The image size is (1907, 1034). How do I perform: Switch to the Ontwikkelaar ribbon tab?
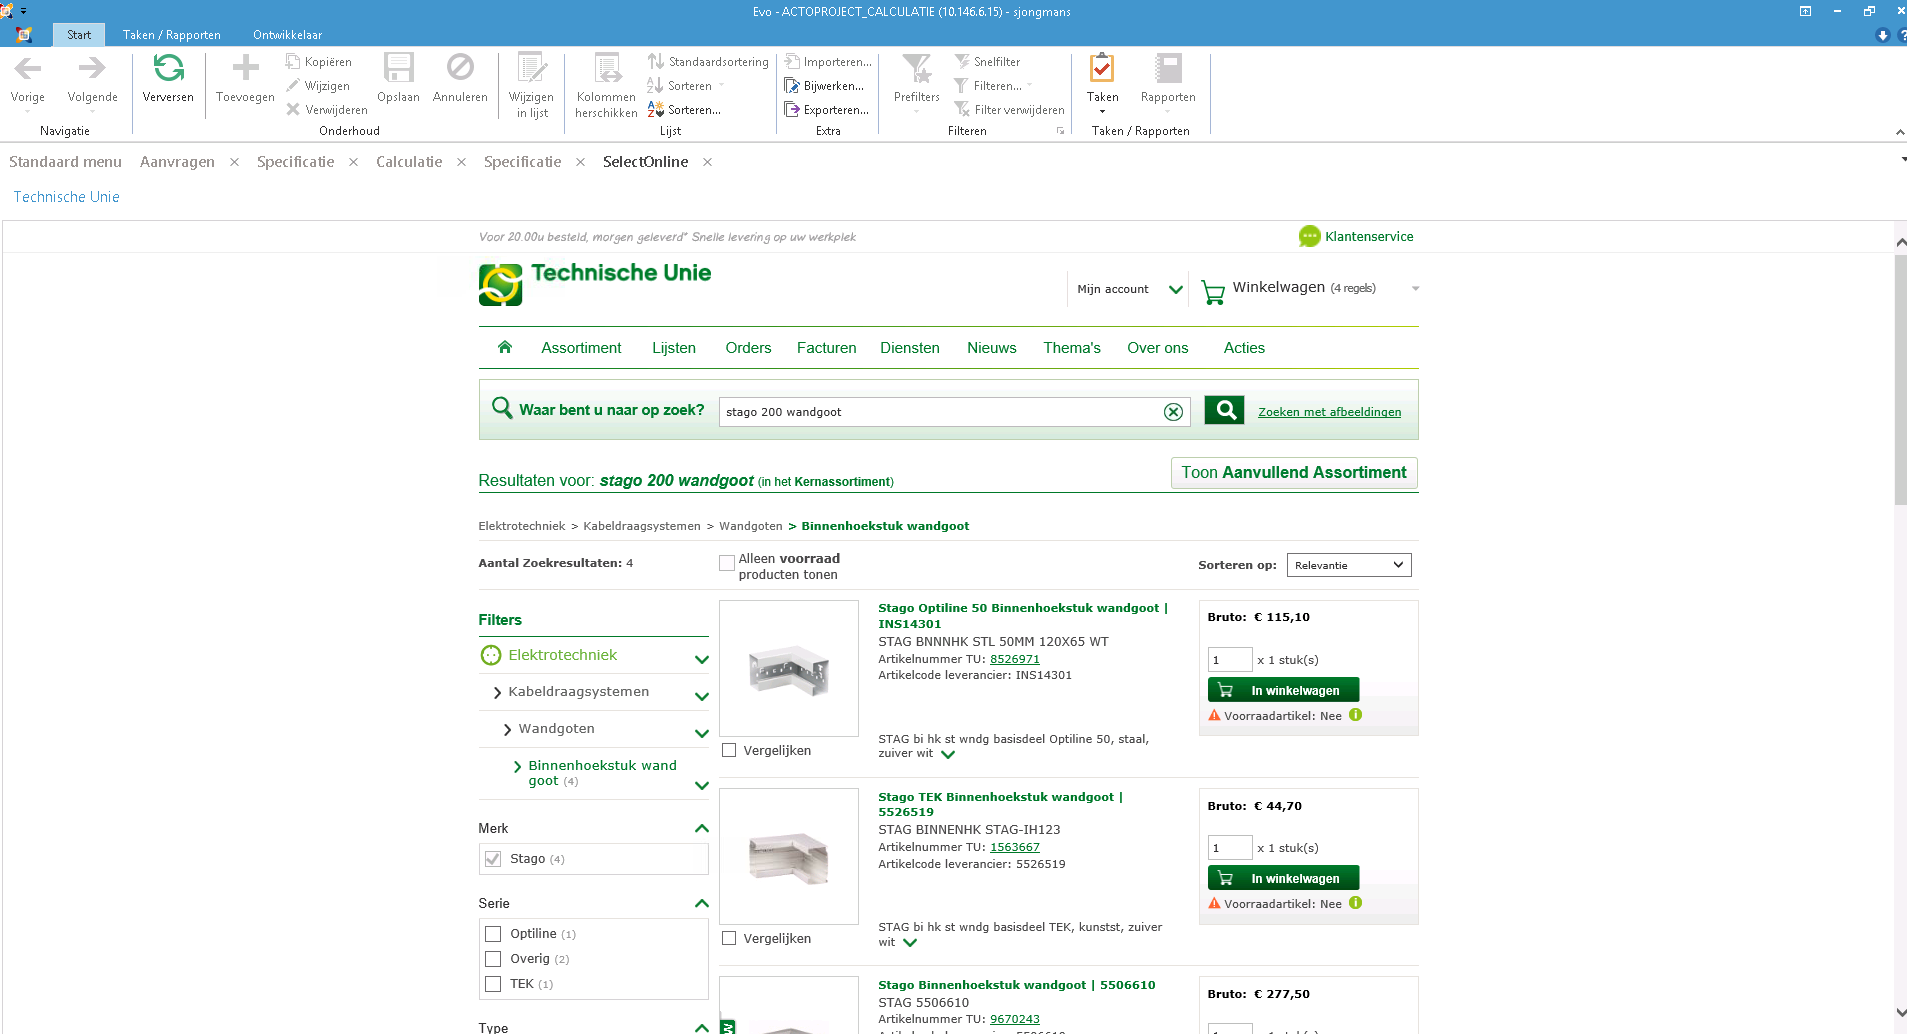(287, 35)
